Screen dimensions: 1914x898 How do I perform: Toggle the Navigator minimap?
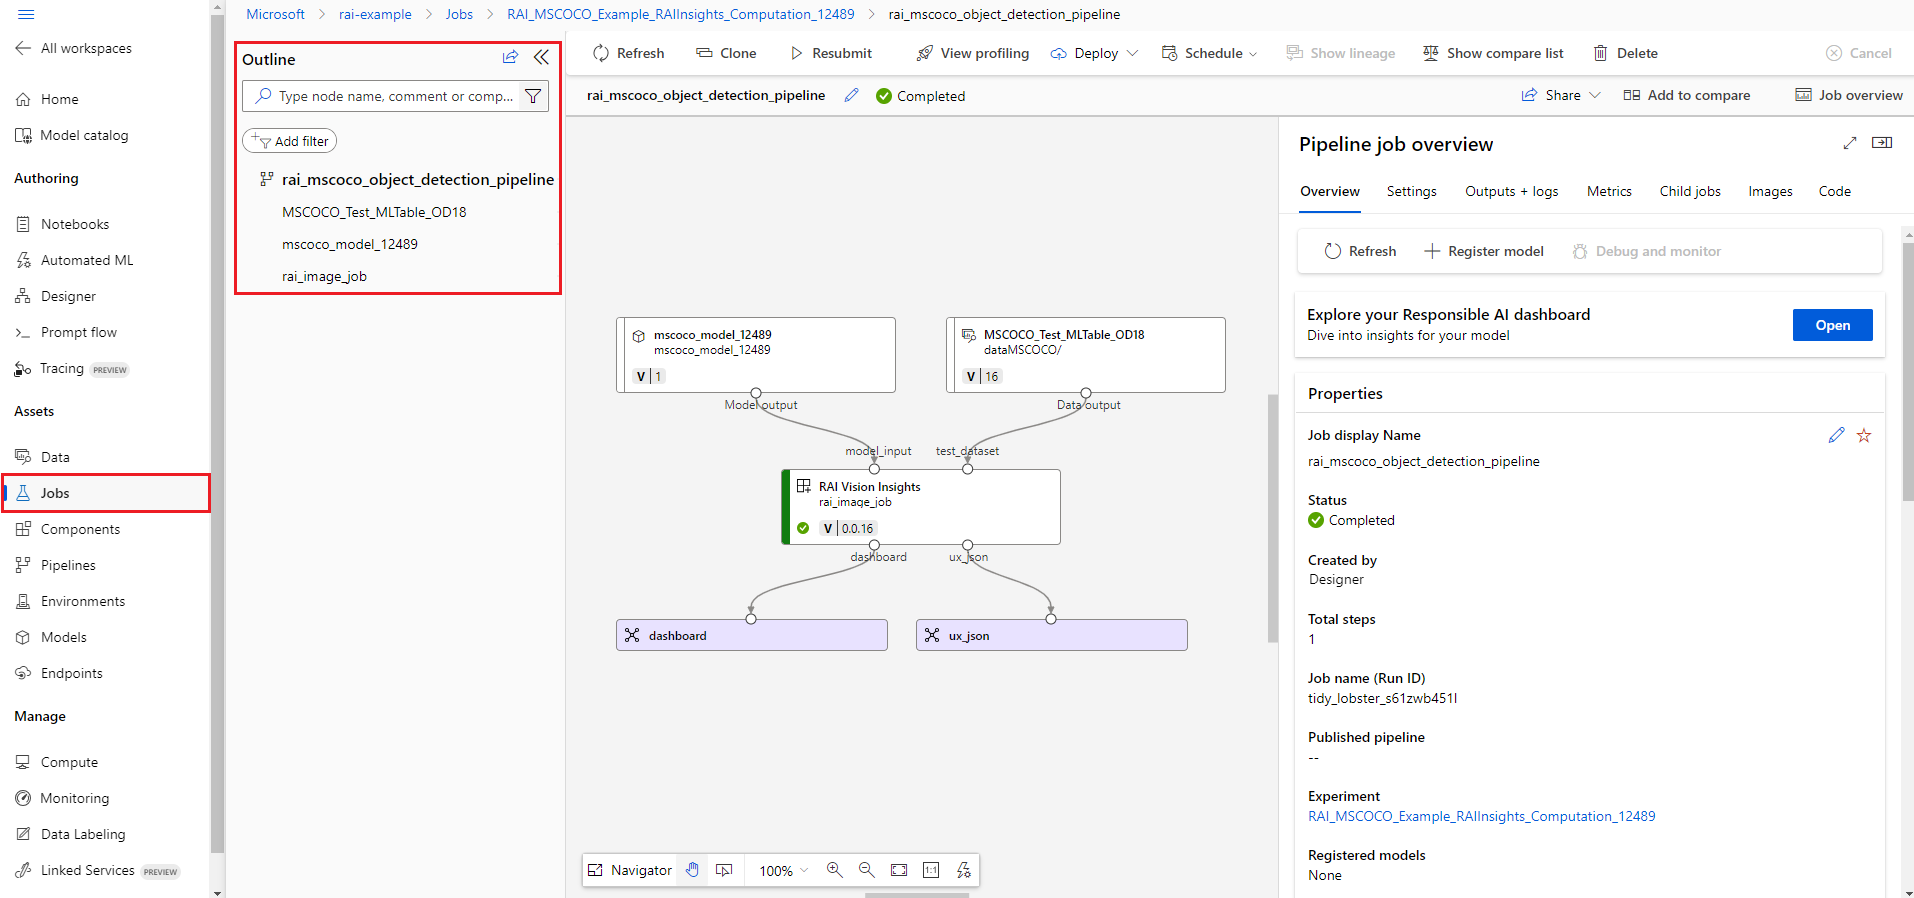point(630,870)
